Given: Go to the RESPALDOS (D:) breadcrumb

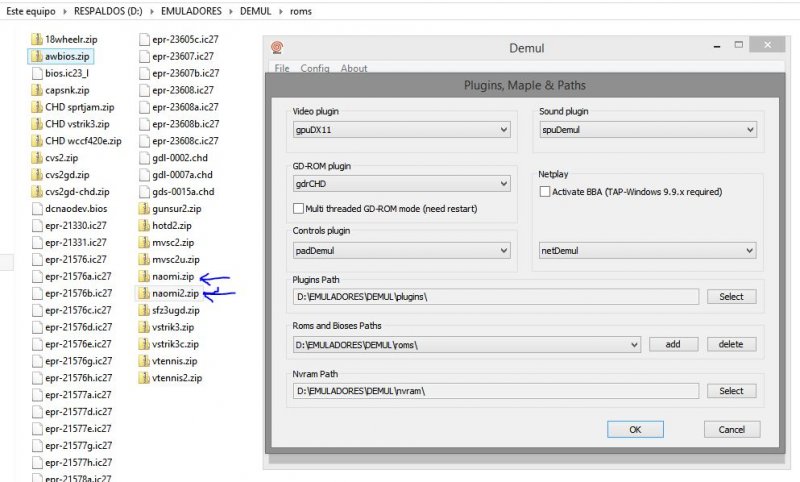Looking at the screenshot, I should point(108,11).
